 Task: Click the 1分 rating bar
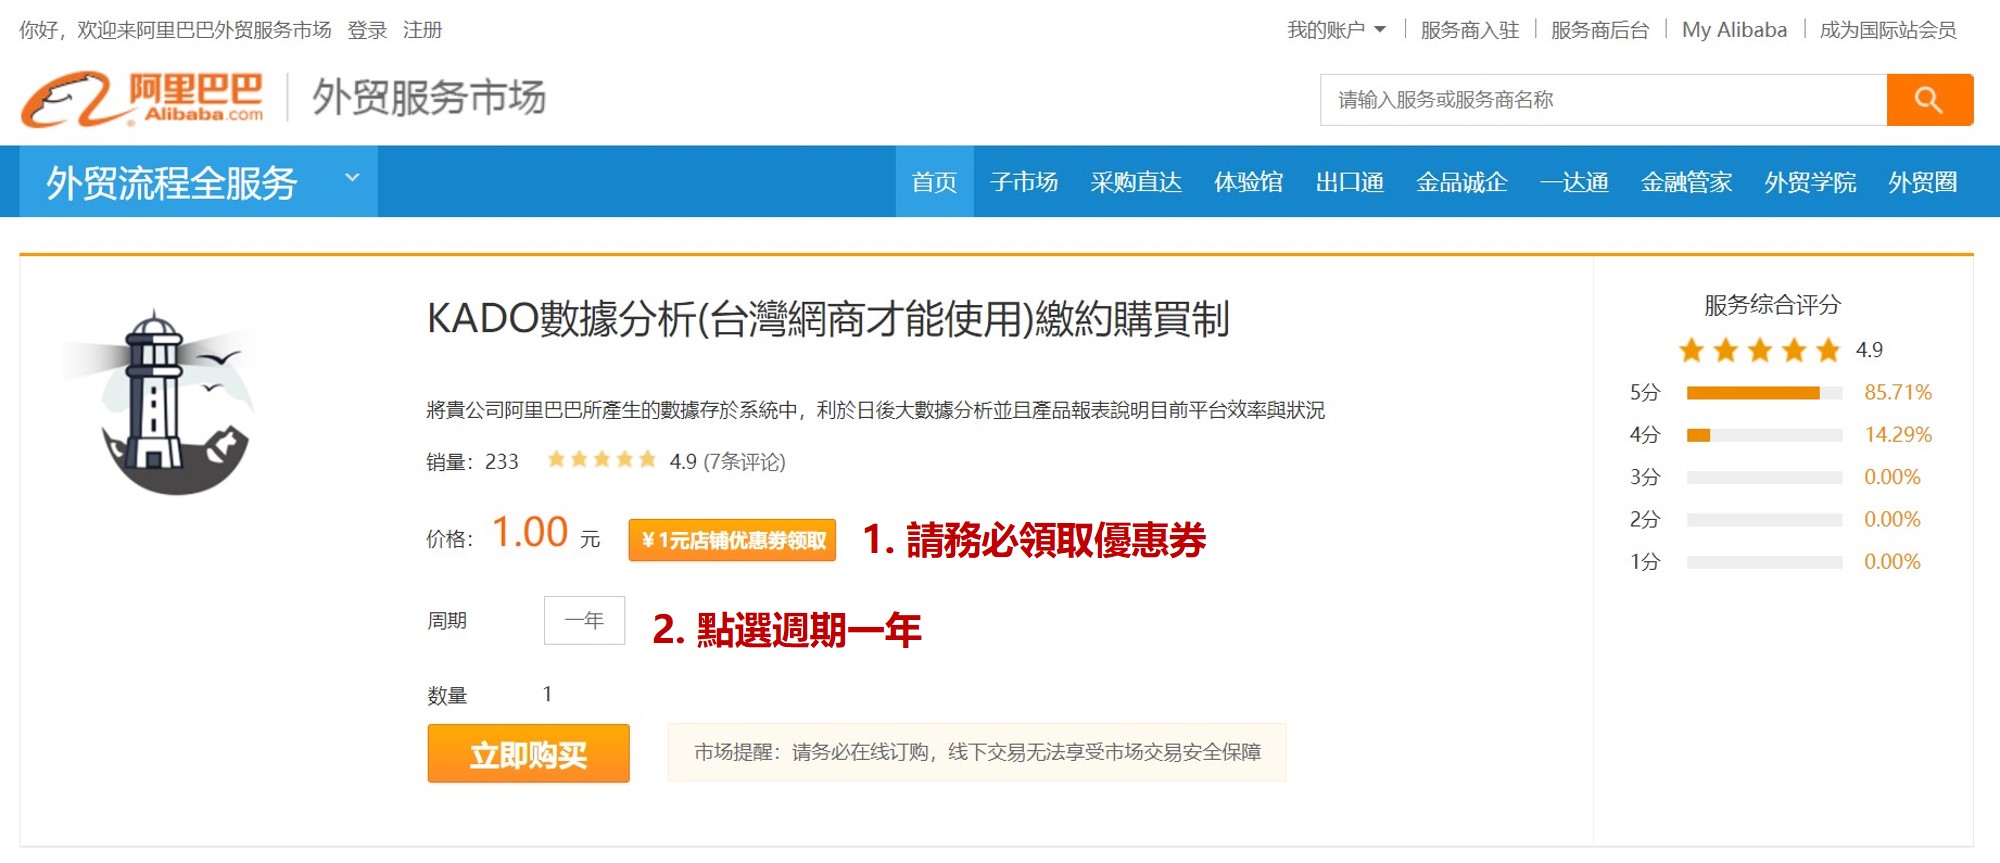[x=1764, y=562]
